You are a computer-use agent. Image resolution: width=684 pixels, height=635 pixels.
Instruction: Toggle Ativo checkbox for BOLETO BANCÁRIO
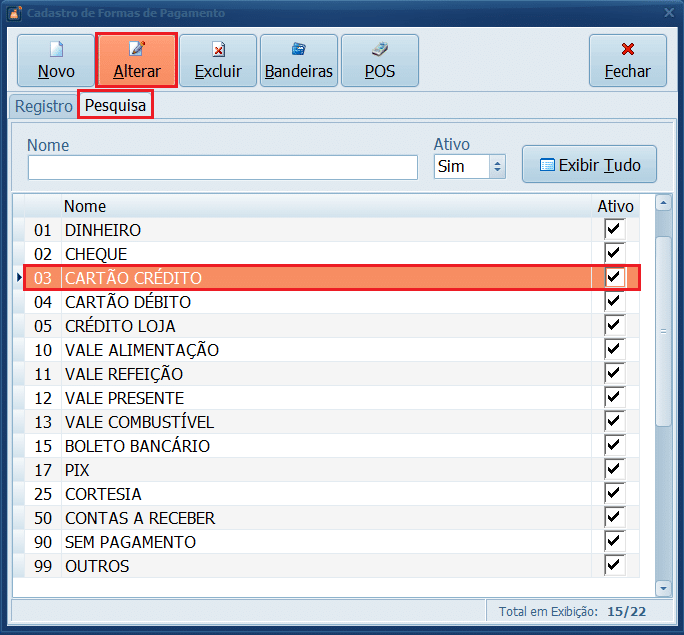[x=614, y=446]
